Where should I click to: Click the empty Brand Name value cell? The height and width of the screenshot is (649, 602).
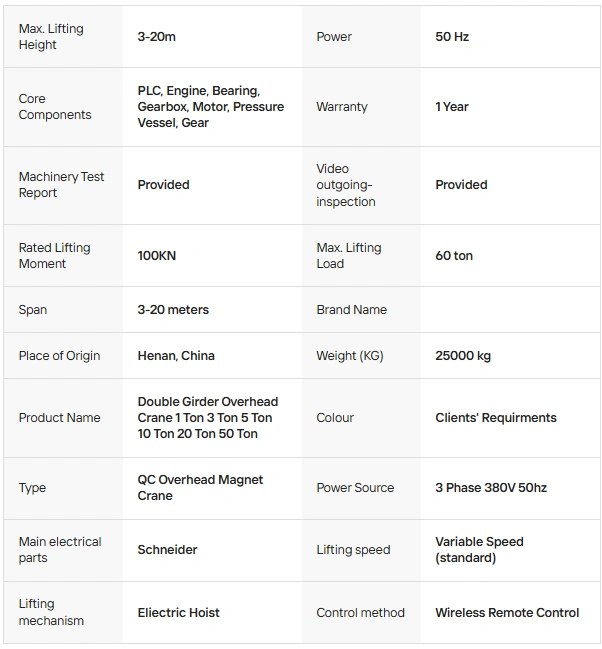click(x=510, y=310)
